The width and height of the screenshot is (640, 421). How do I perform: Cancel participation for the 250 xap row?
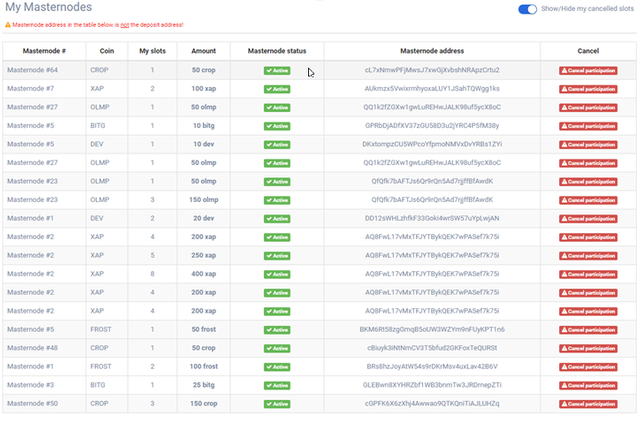[588, 256]
